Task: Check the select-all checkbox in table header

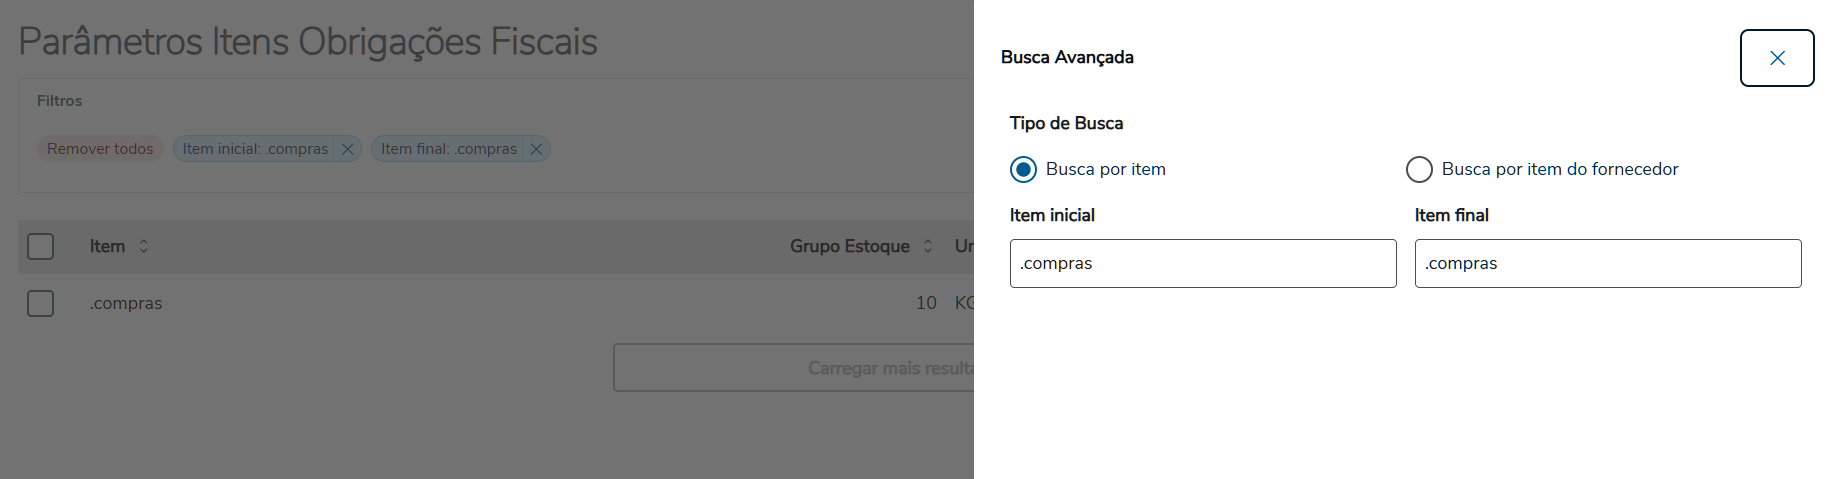Action: point(41,246)
